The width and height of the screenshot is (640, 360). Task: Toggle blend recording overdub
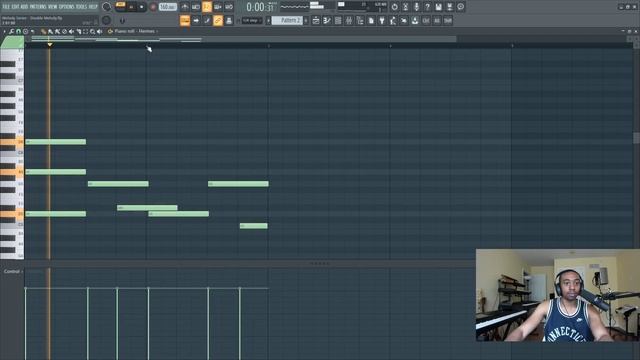pyautogui.click(x=218, y=7)
